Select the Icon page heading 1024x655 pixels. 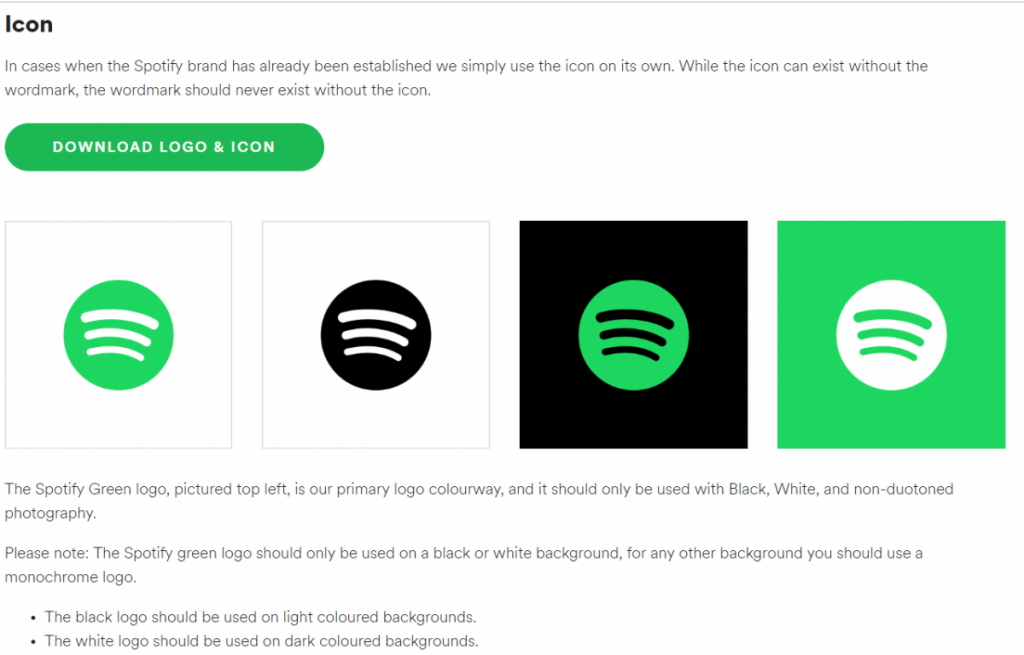tap(28, 23)
